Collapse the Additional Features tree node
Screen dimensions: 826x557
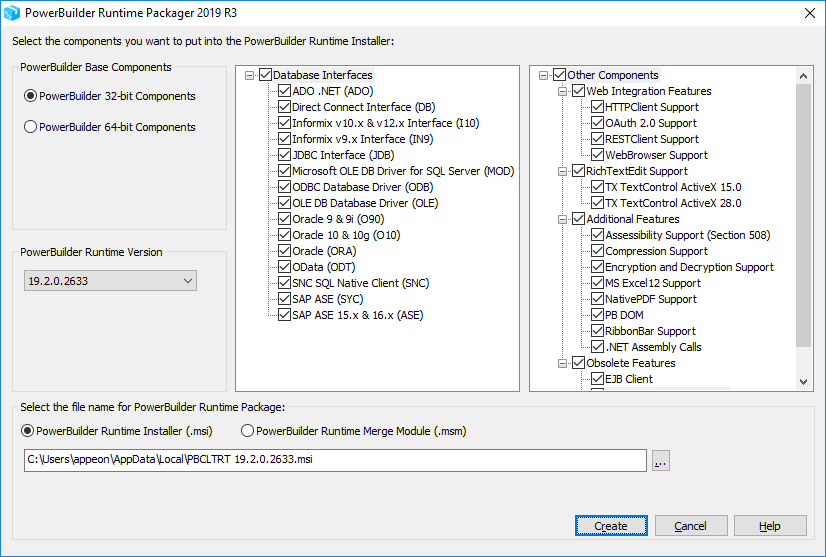coord(563,219)
